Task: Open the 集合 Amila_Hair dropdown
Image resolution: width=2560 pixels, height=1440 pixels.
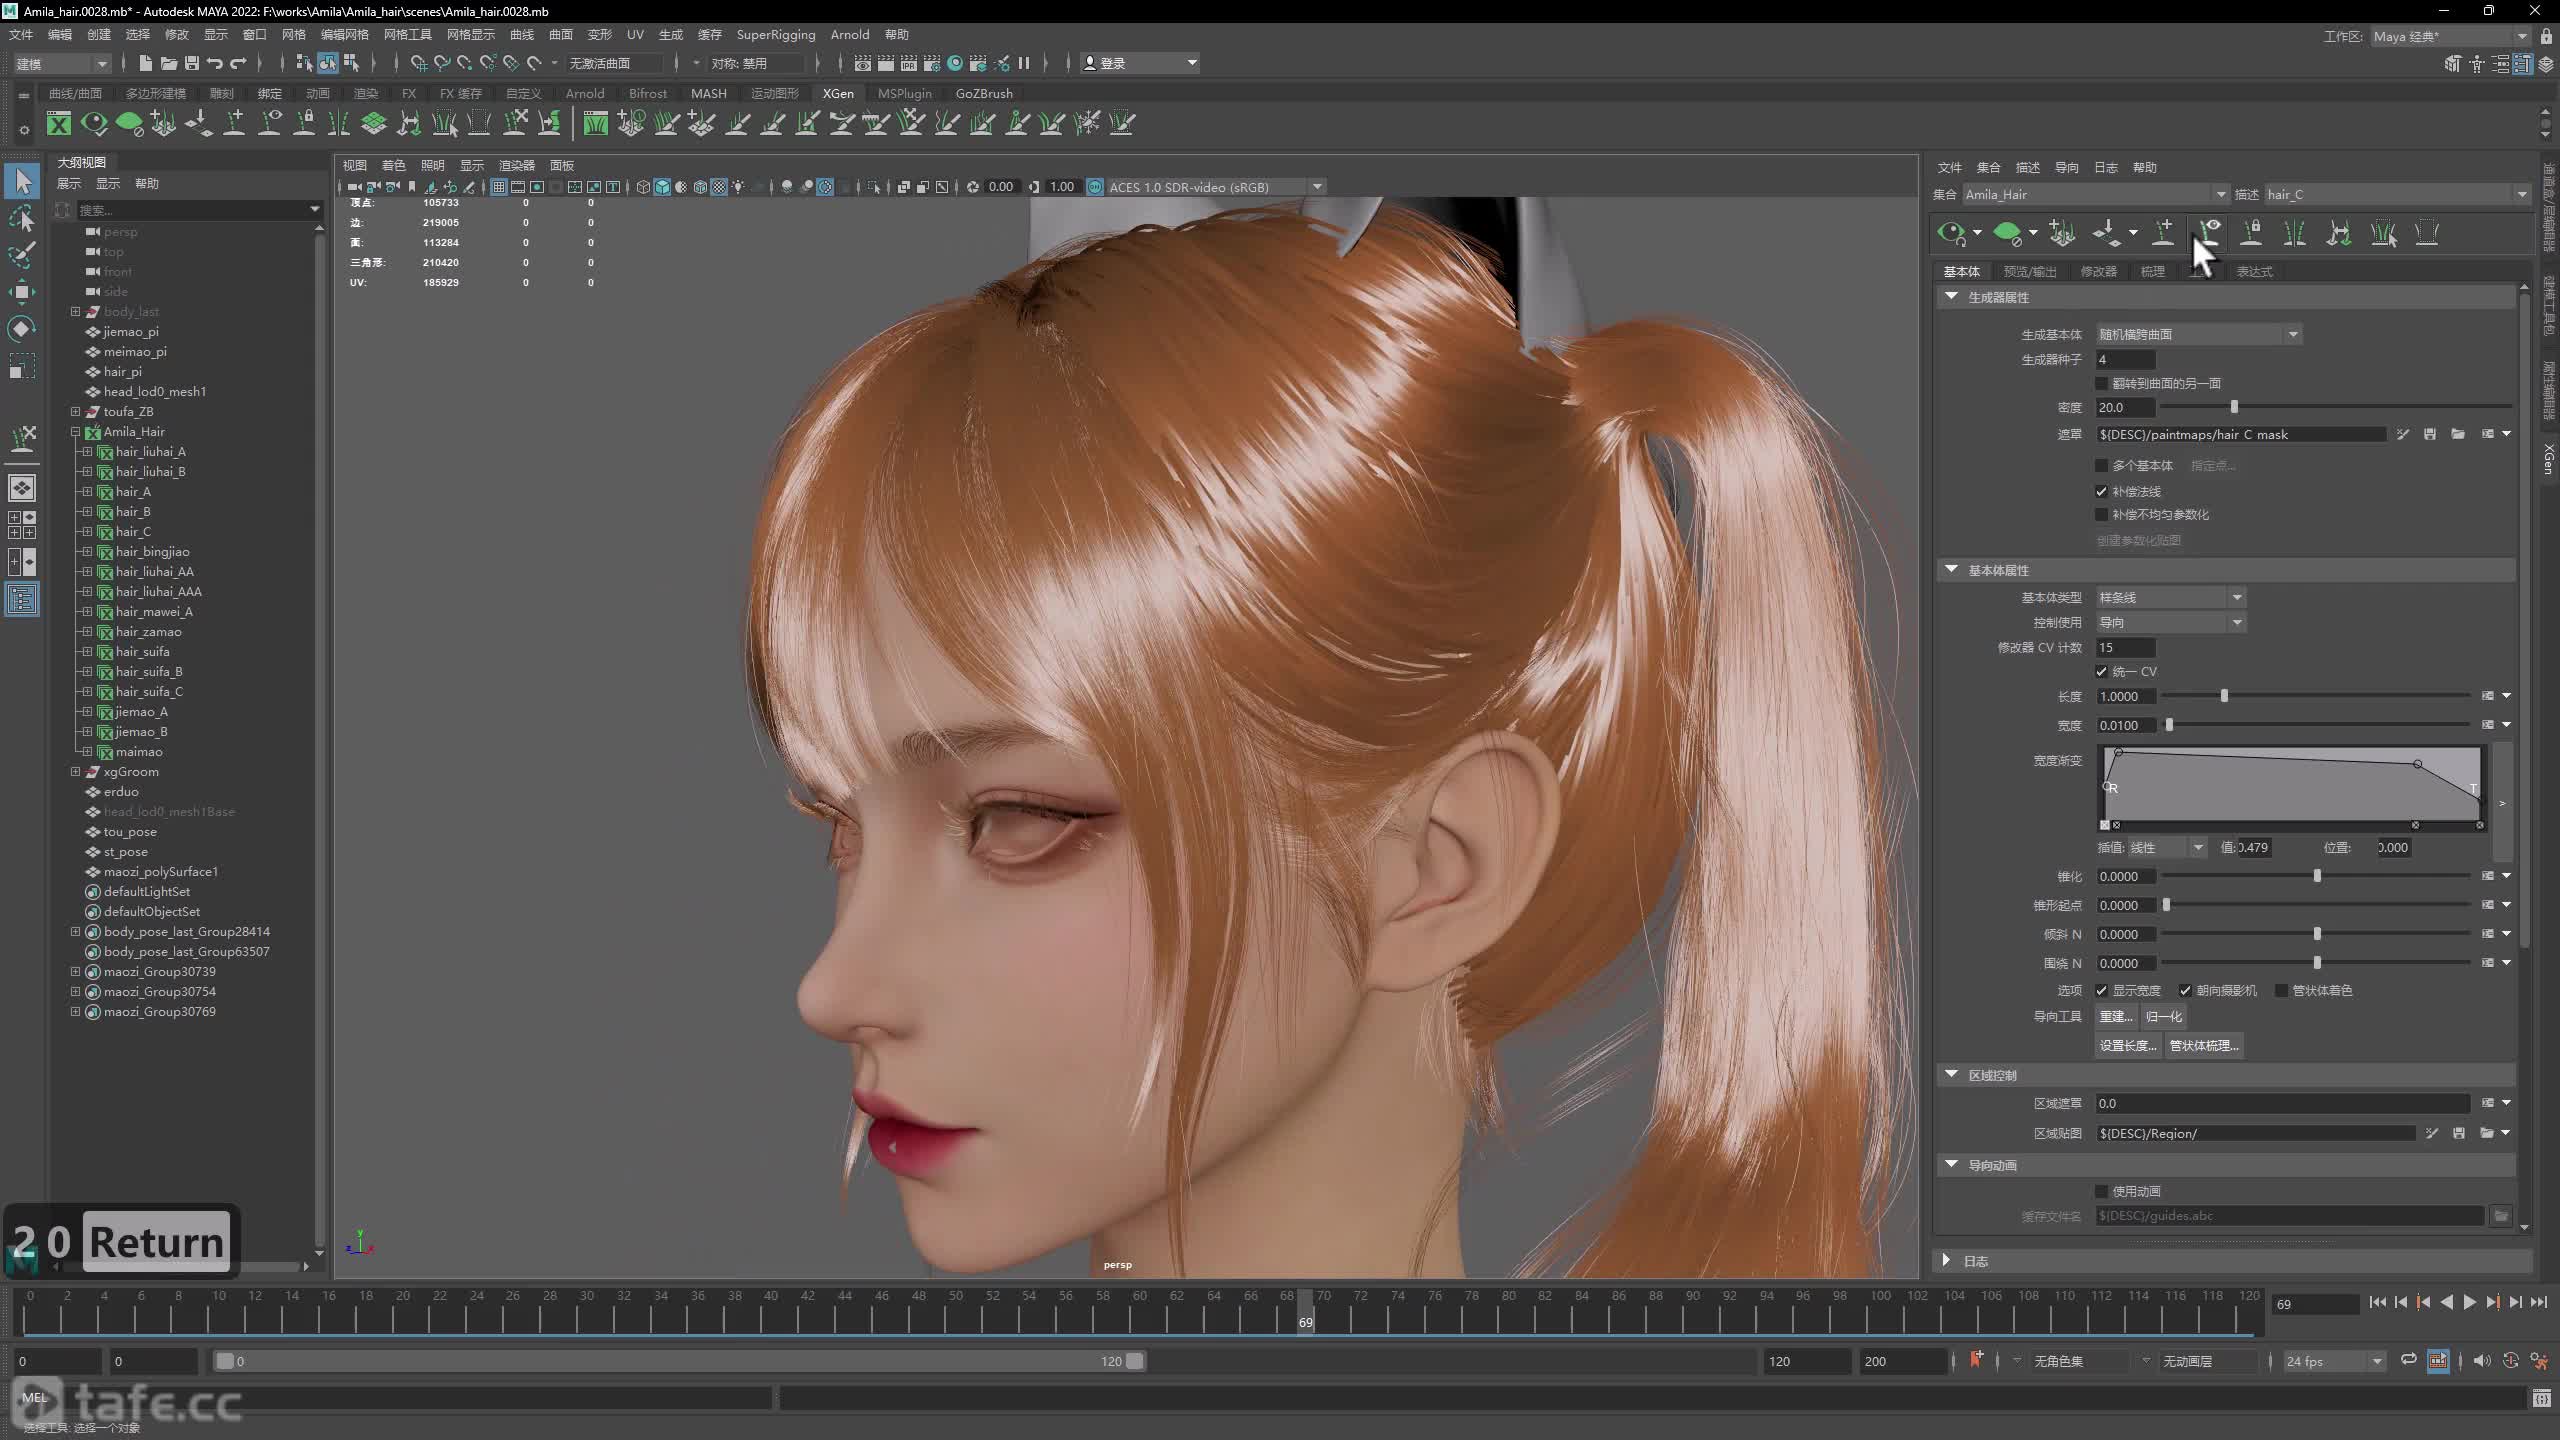Action: click(x=2095, y=195)
